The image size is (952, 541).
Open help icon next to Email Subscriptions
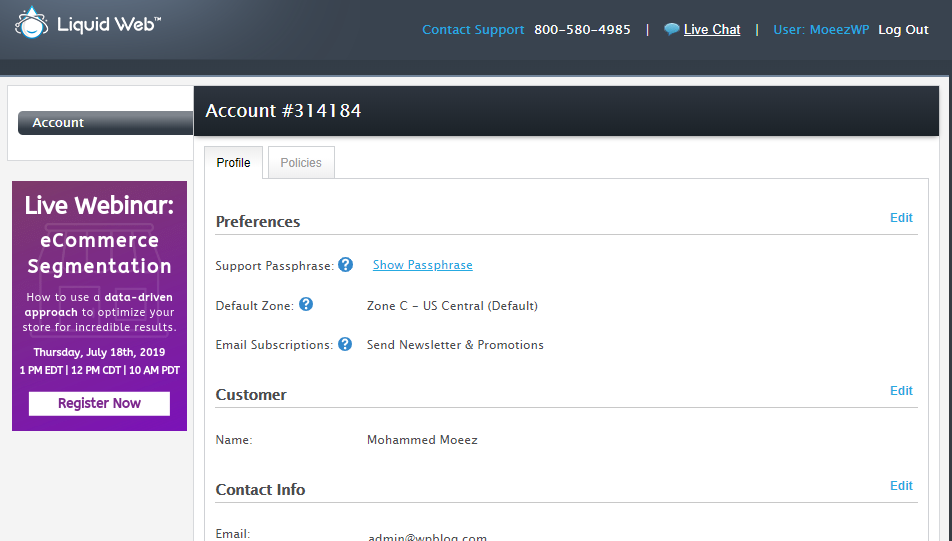[345, 344]
